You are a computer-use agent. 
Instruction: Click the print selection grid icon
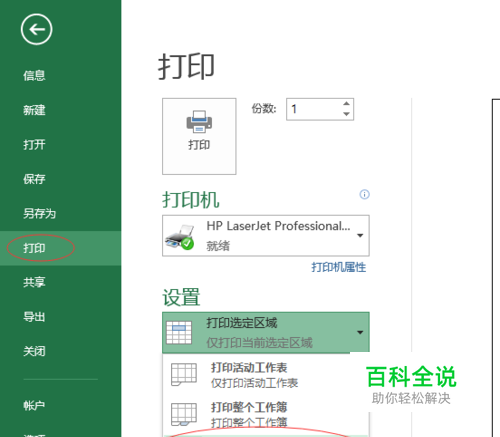coord(179,332)
